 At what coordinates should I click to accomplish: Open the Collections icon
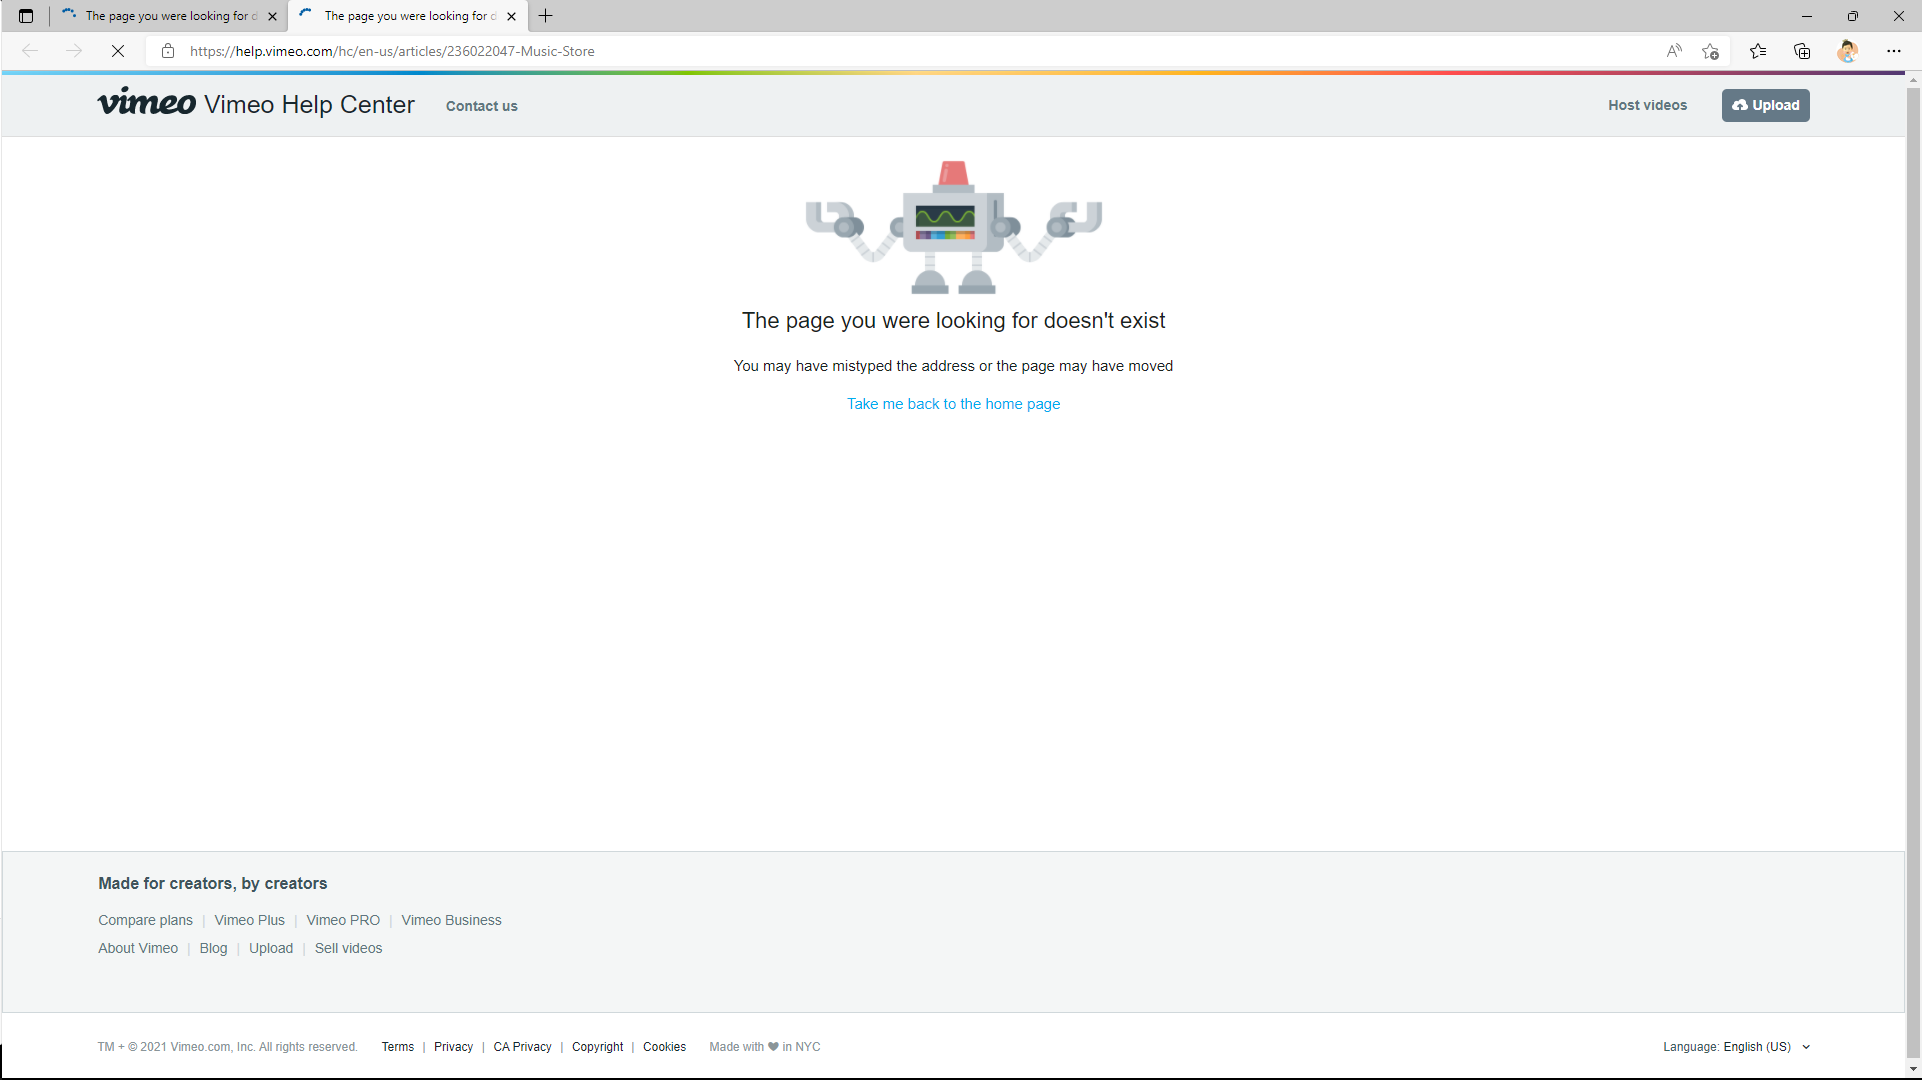pyautogui.click(x=1802, y=51)
